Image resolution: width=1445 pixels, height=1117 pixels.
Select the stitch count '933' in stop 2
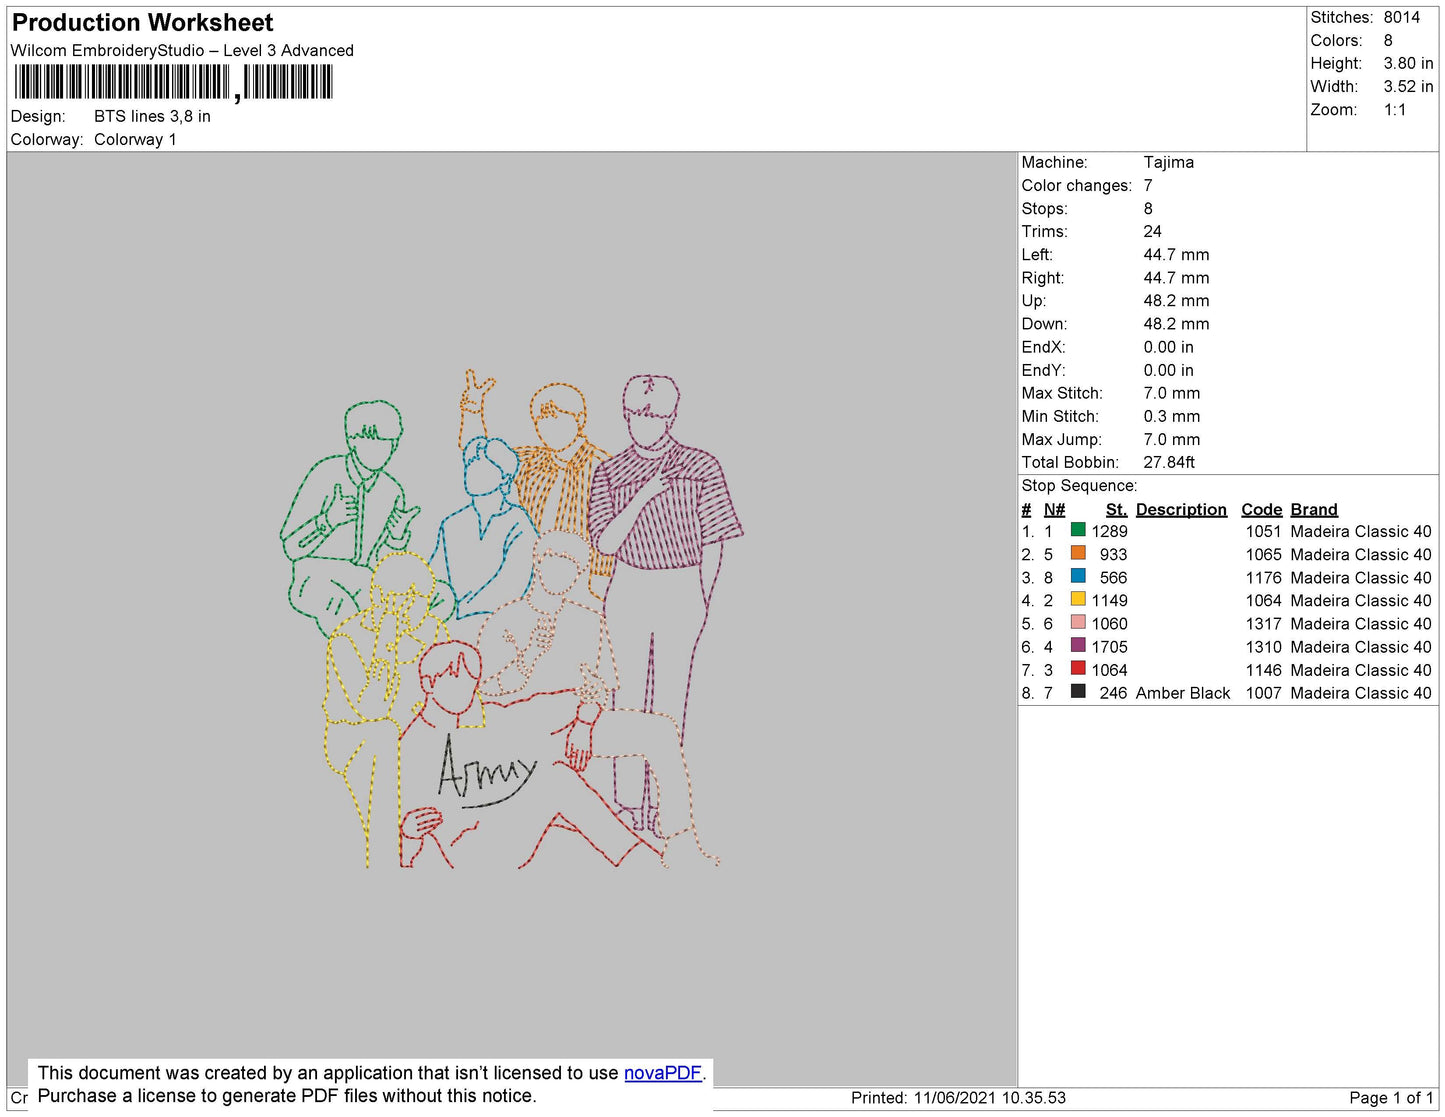[x=1114, y=555]
